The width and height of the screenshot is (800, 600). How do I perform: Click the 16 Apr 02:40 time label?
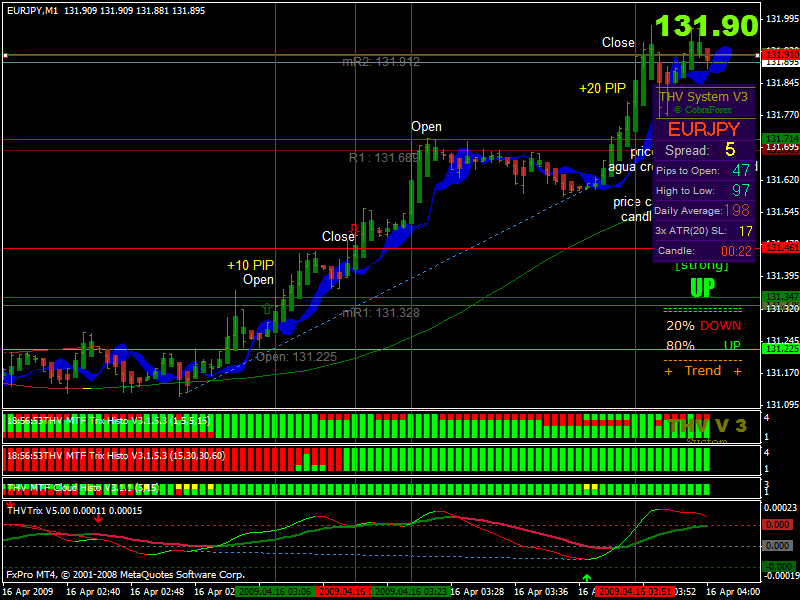[x=93, y=592]
